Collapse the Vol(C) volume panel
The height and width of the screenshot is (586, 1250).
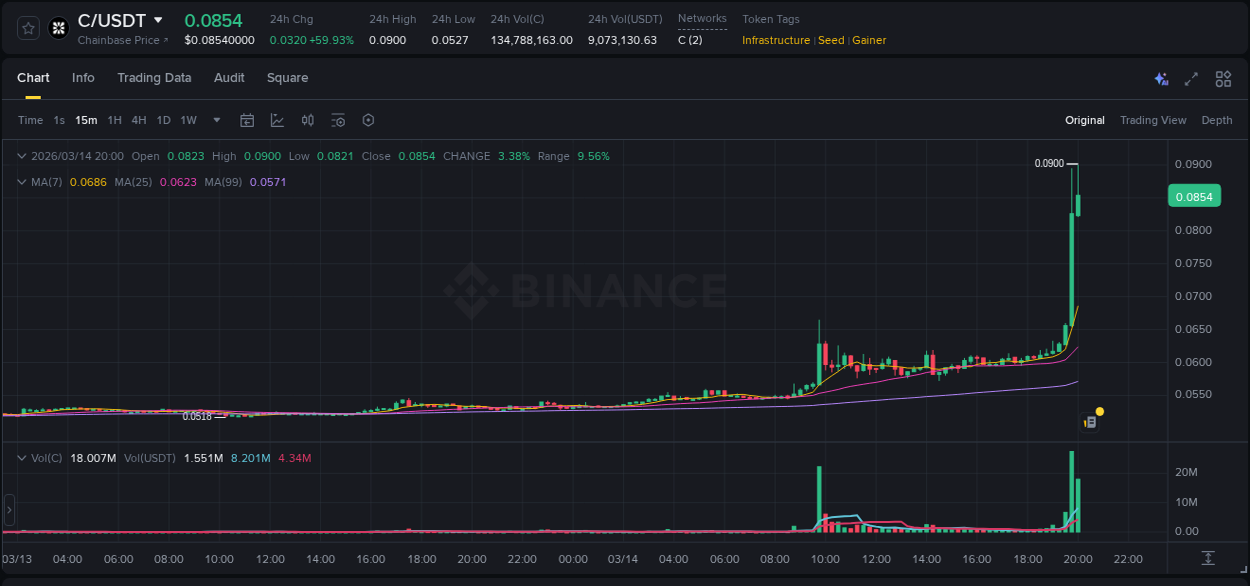click(22, 458)
